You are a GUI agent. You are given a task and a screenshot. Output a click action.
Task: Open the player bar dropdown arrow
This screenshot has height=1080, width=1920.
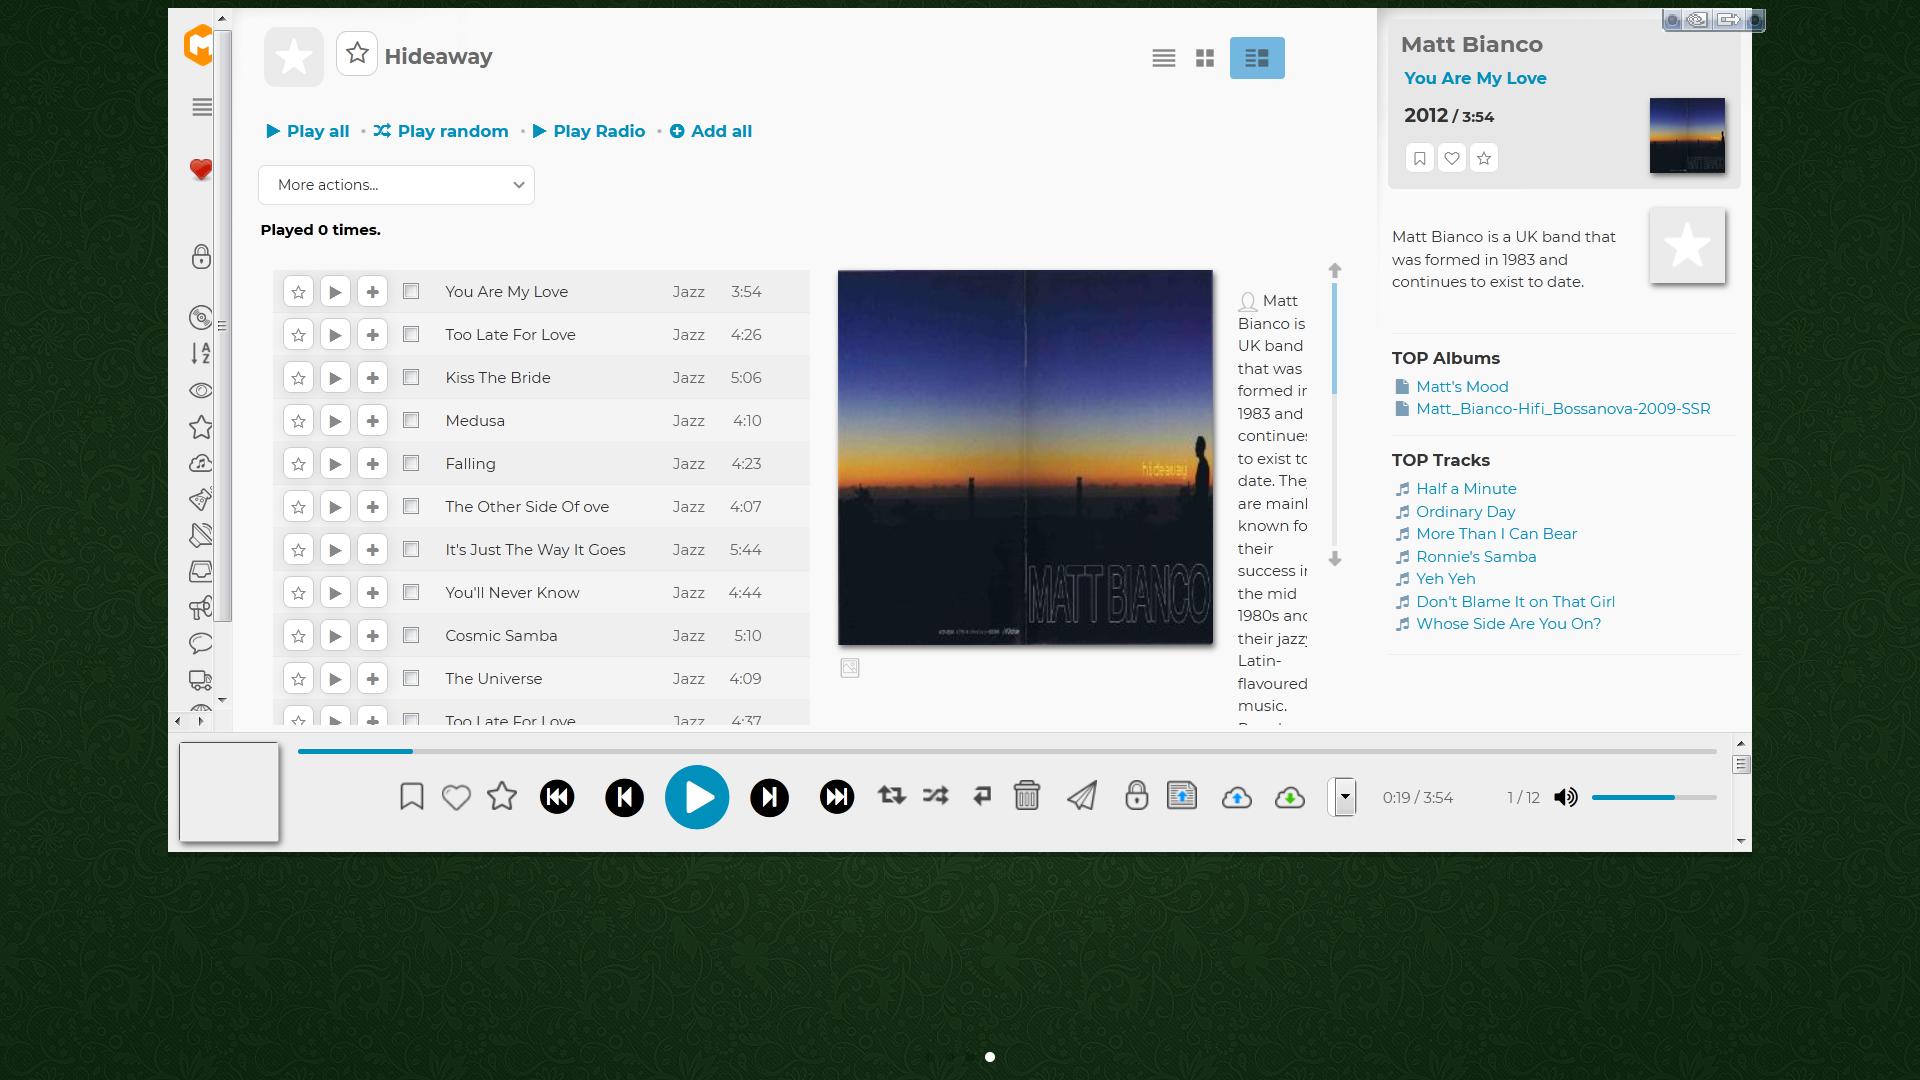pos(1345,797)
